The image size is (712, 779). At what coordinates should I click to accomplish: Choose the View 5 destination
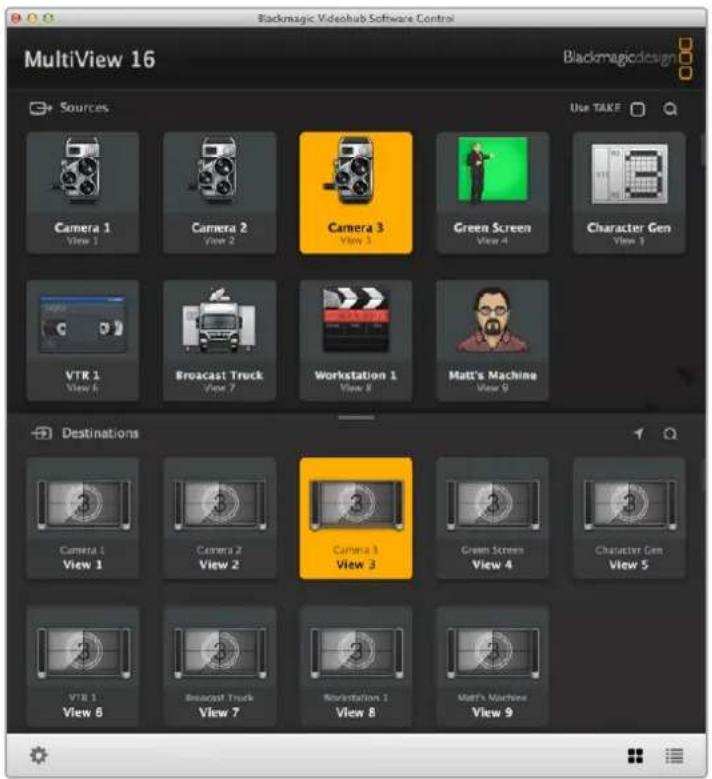click(x=629, y=518)
